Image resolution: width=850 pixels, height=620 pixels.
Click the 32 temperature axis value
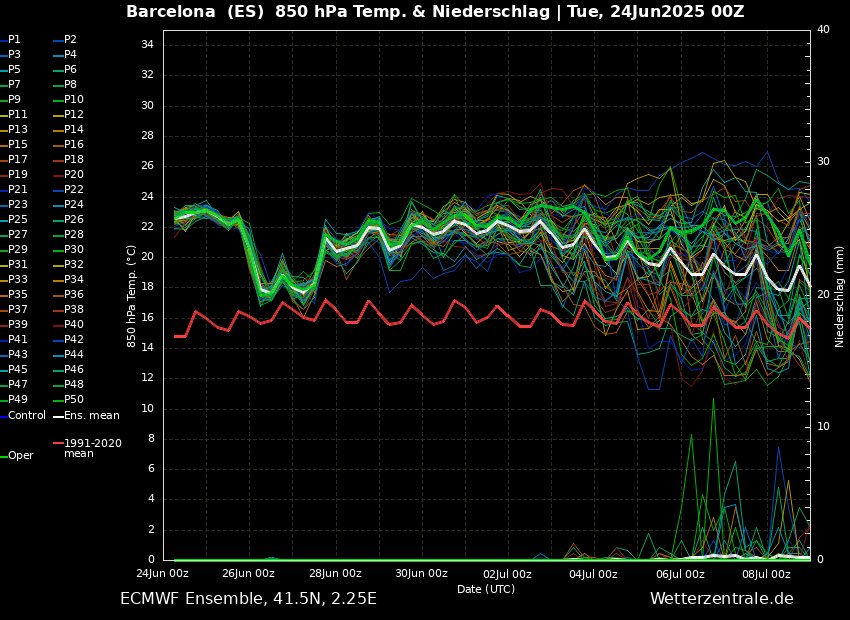147,75
